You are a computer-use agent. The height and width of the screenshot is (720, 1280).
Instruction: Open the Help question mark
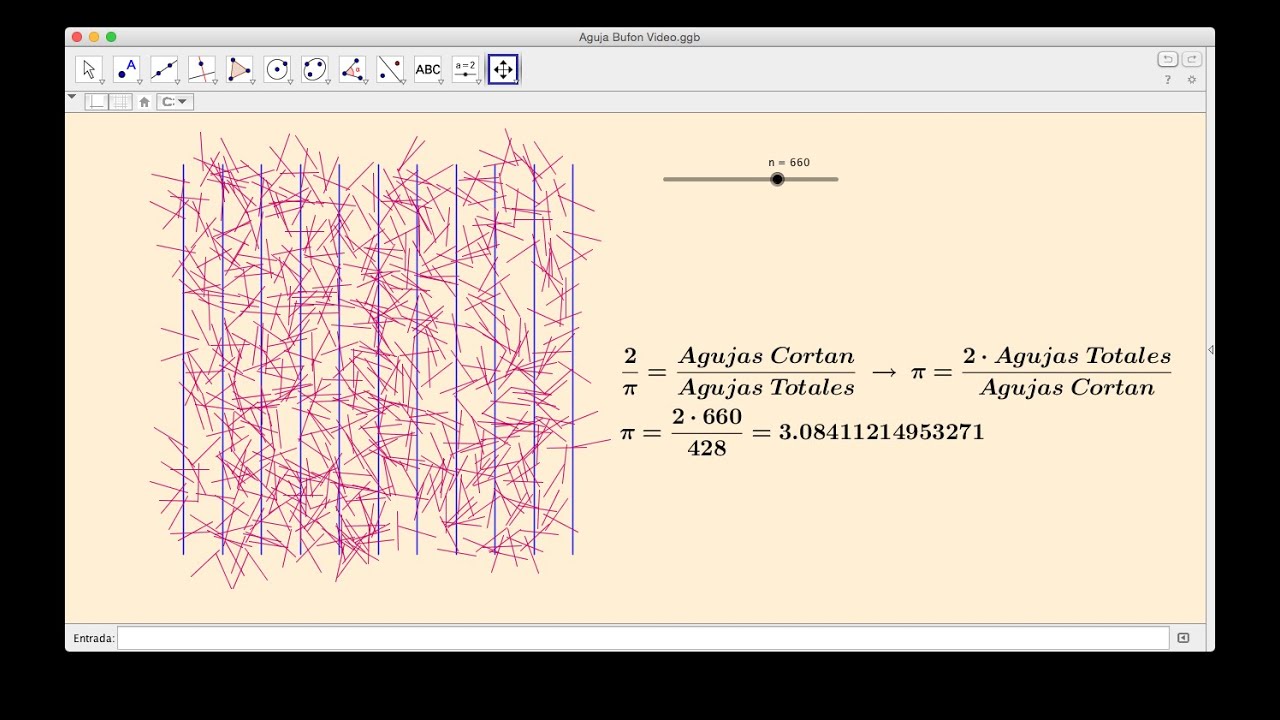tap(1167, 80)
